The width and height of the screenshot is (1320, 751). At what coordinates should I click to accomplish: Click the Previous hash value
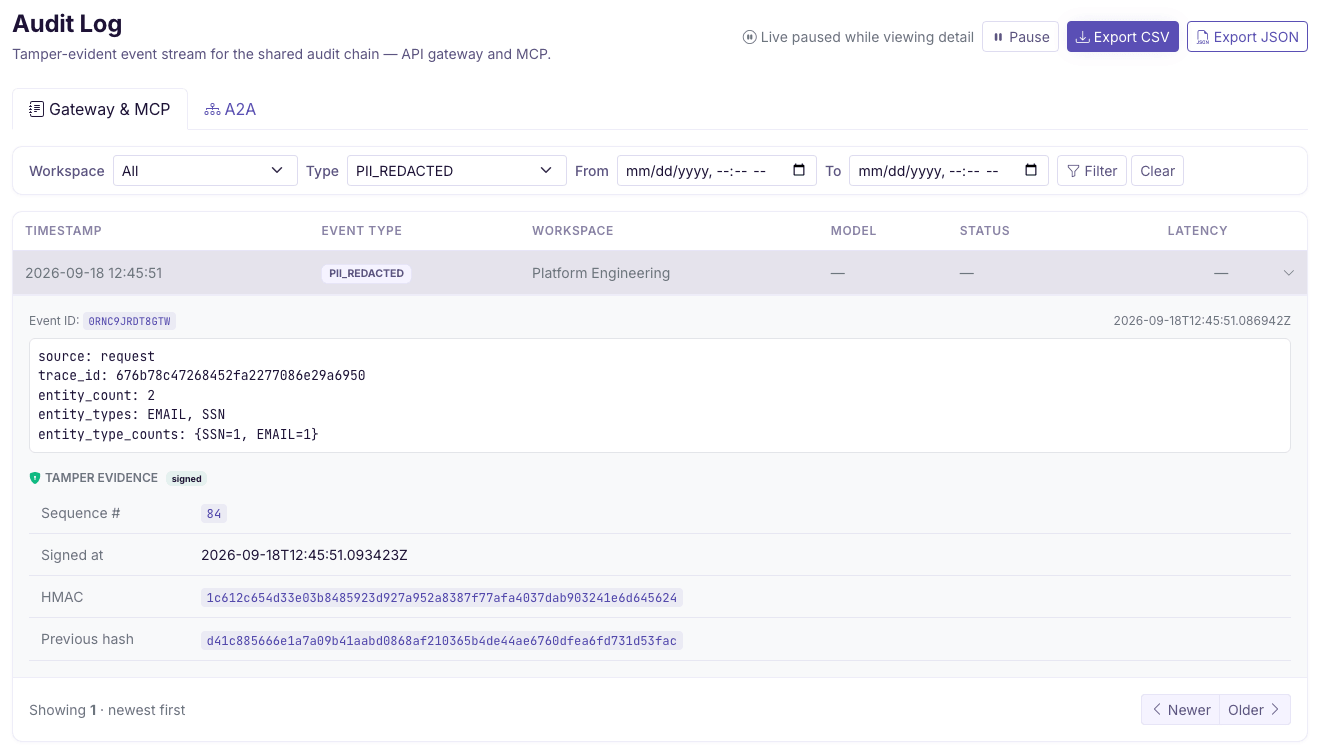point(441,640)
